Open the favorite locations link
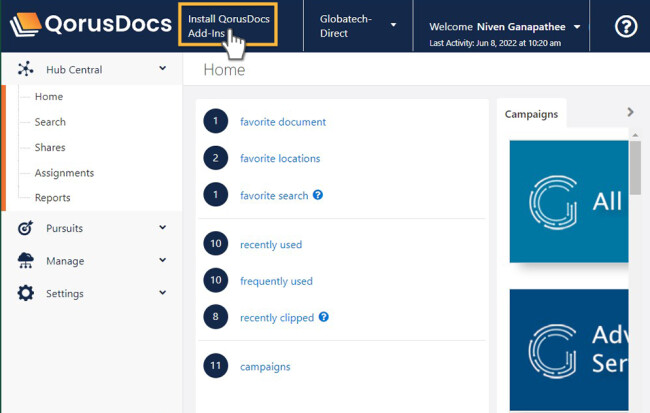Screen dimensions: 650x413 pos(280,158)
